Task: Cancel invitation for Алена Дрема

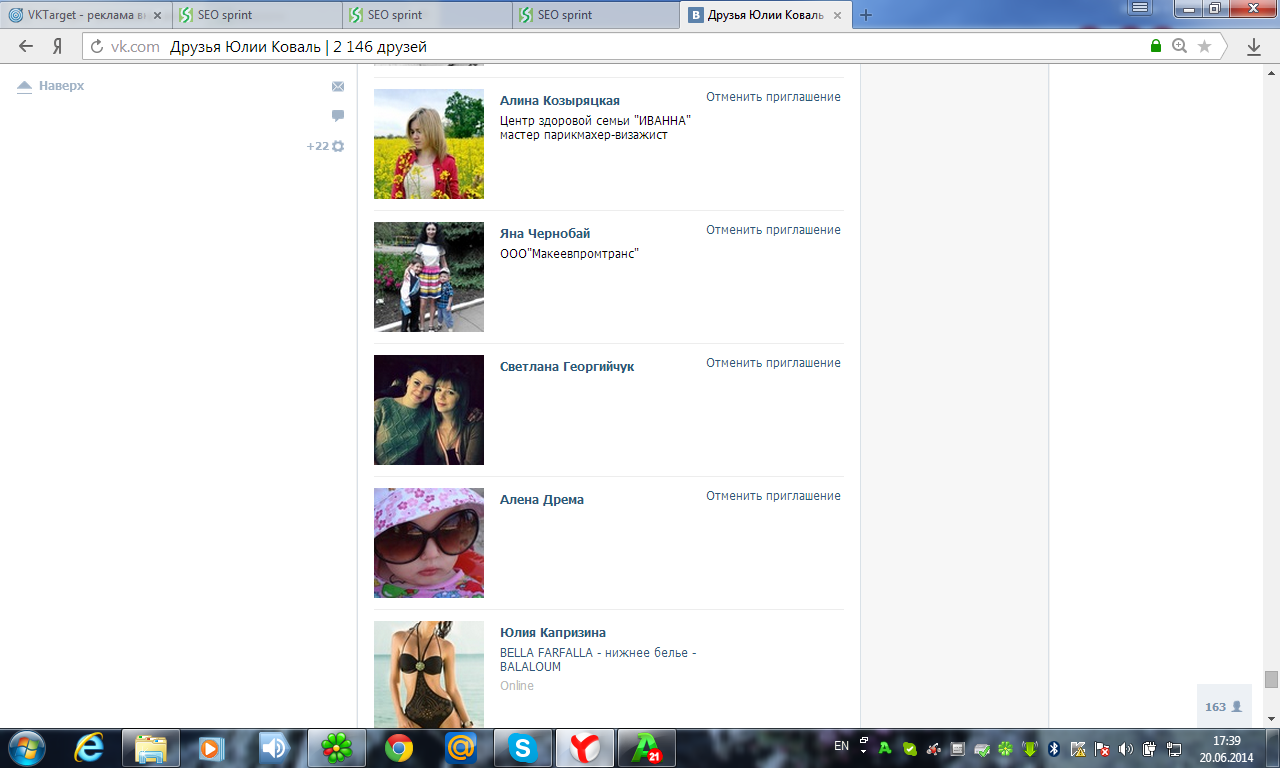Action: [x=773, y=496]
